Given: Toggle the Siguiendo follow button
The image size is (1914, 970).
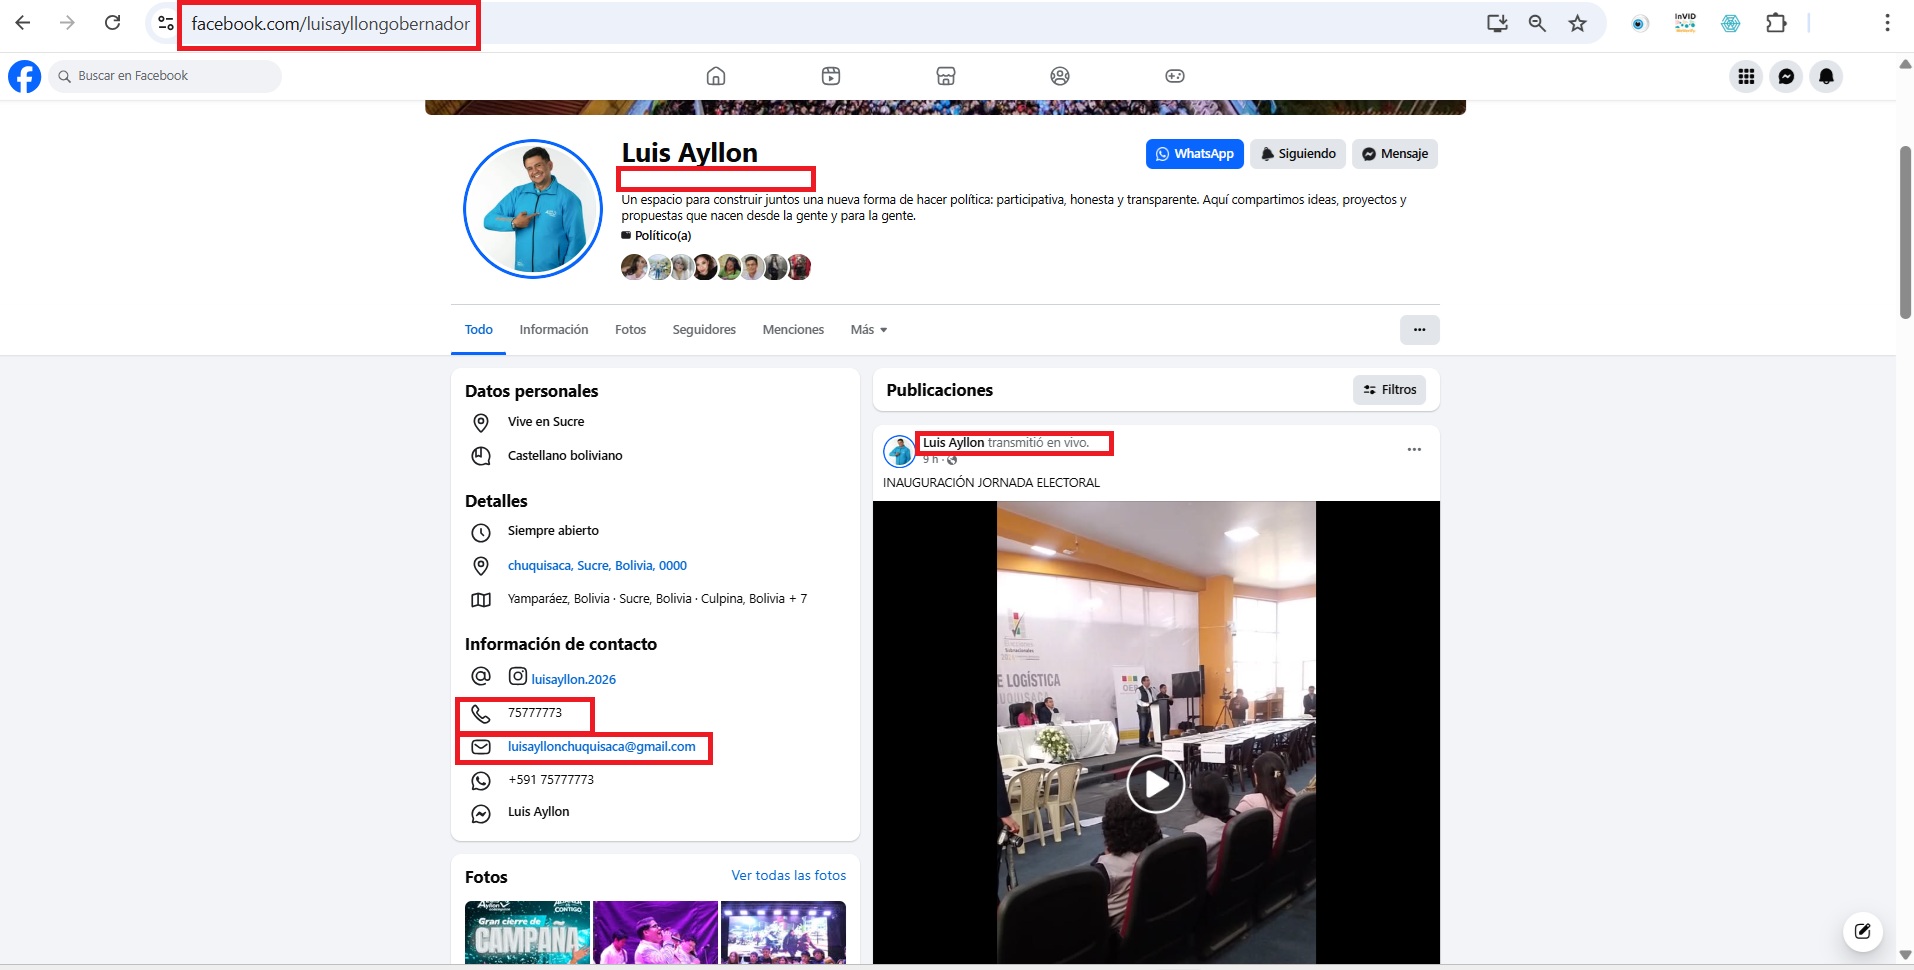Looking at the screenshot, I should point(1297,154).
